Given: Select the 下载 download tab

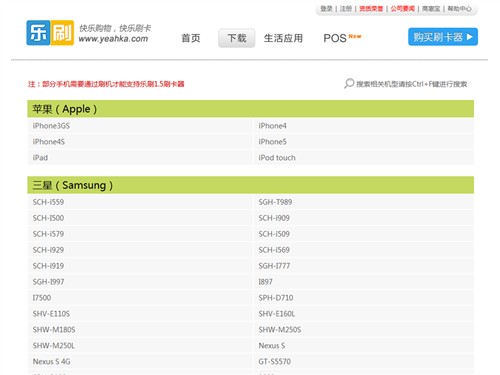Looking at the screenshot, I should click(x=237, y=38).
